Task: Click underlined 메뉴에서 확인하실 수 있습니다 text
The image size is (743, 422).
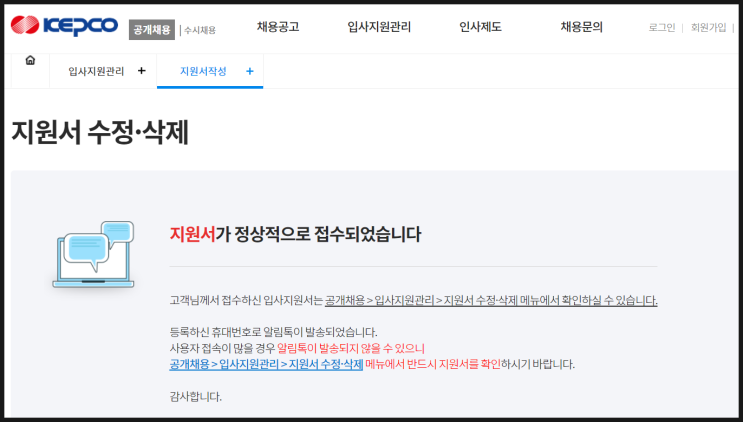Action: (x=589, y=300)
